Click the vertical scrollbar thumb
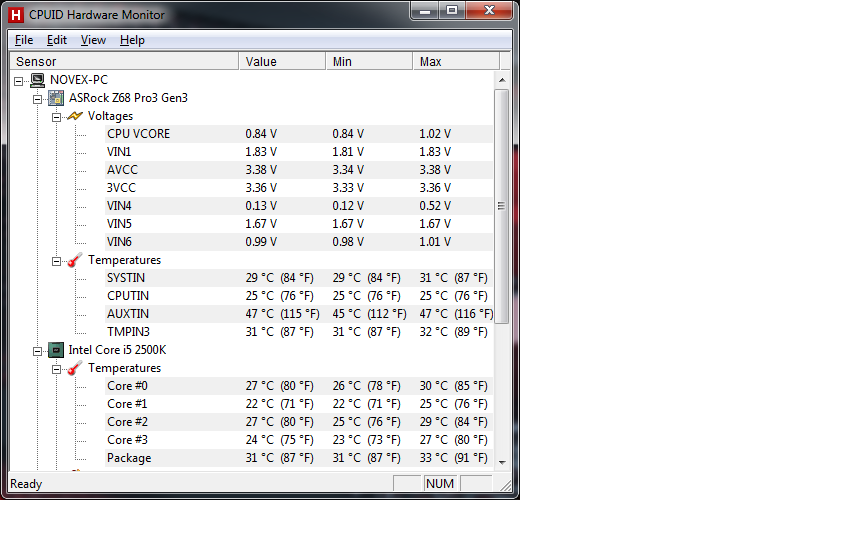 point(501,206)
